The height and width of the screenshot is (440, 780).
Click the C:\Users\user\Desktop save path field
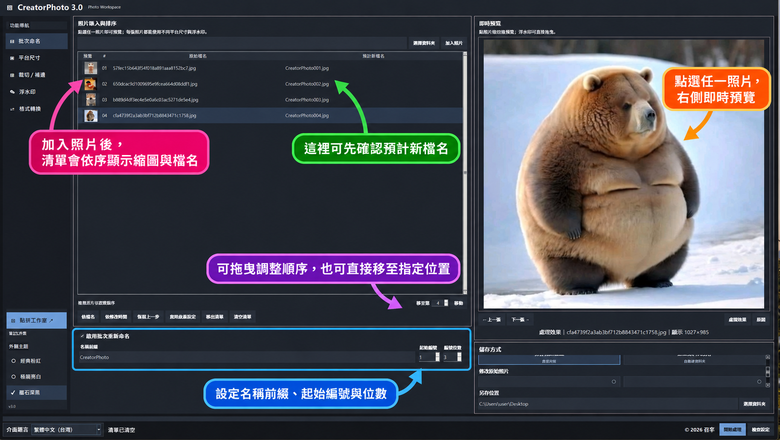pos(607,404)
